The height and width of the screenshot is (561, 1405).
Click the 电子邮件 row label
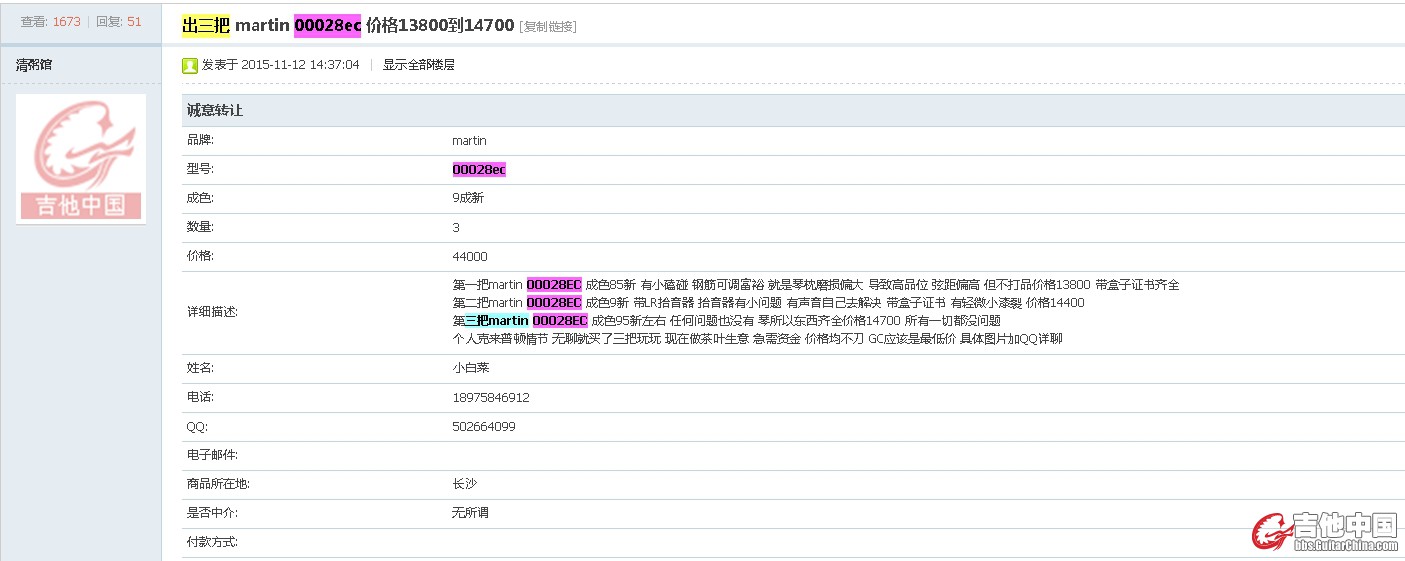212,456
